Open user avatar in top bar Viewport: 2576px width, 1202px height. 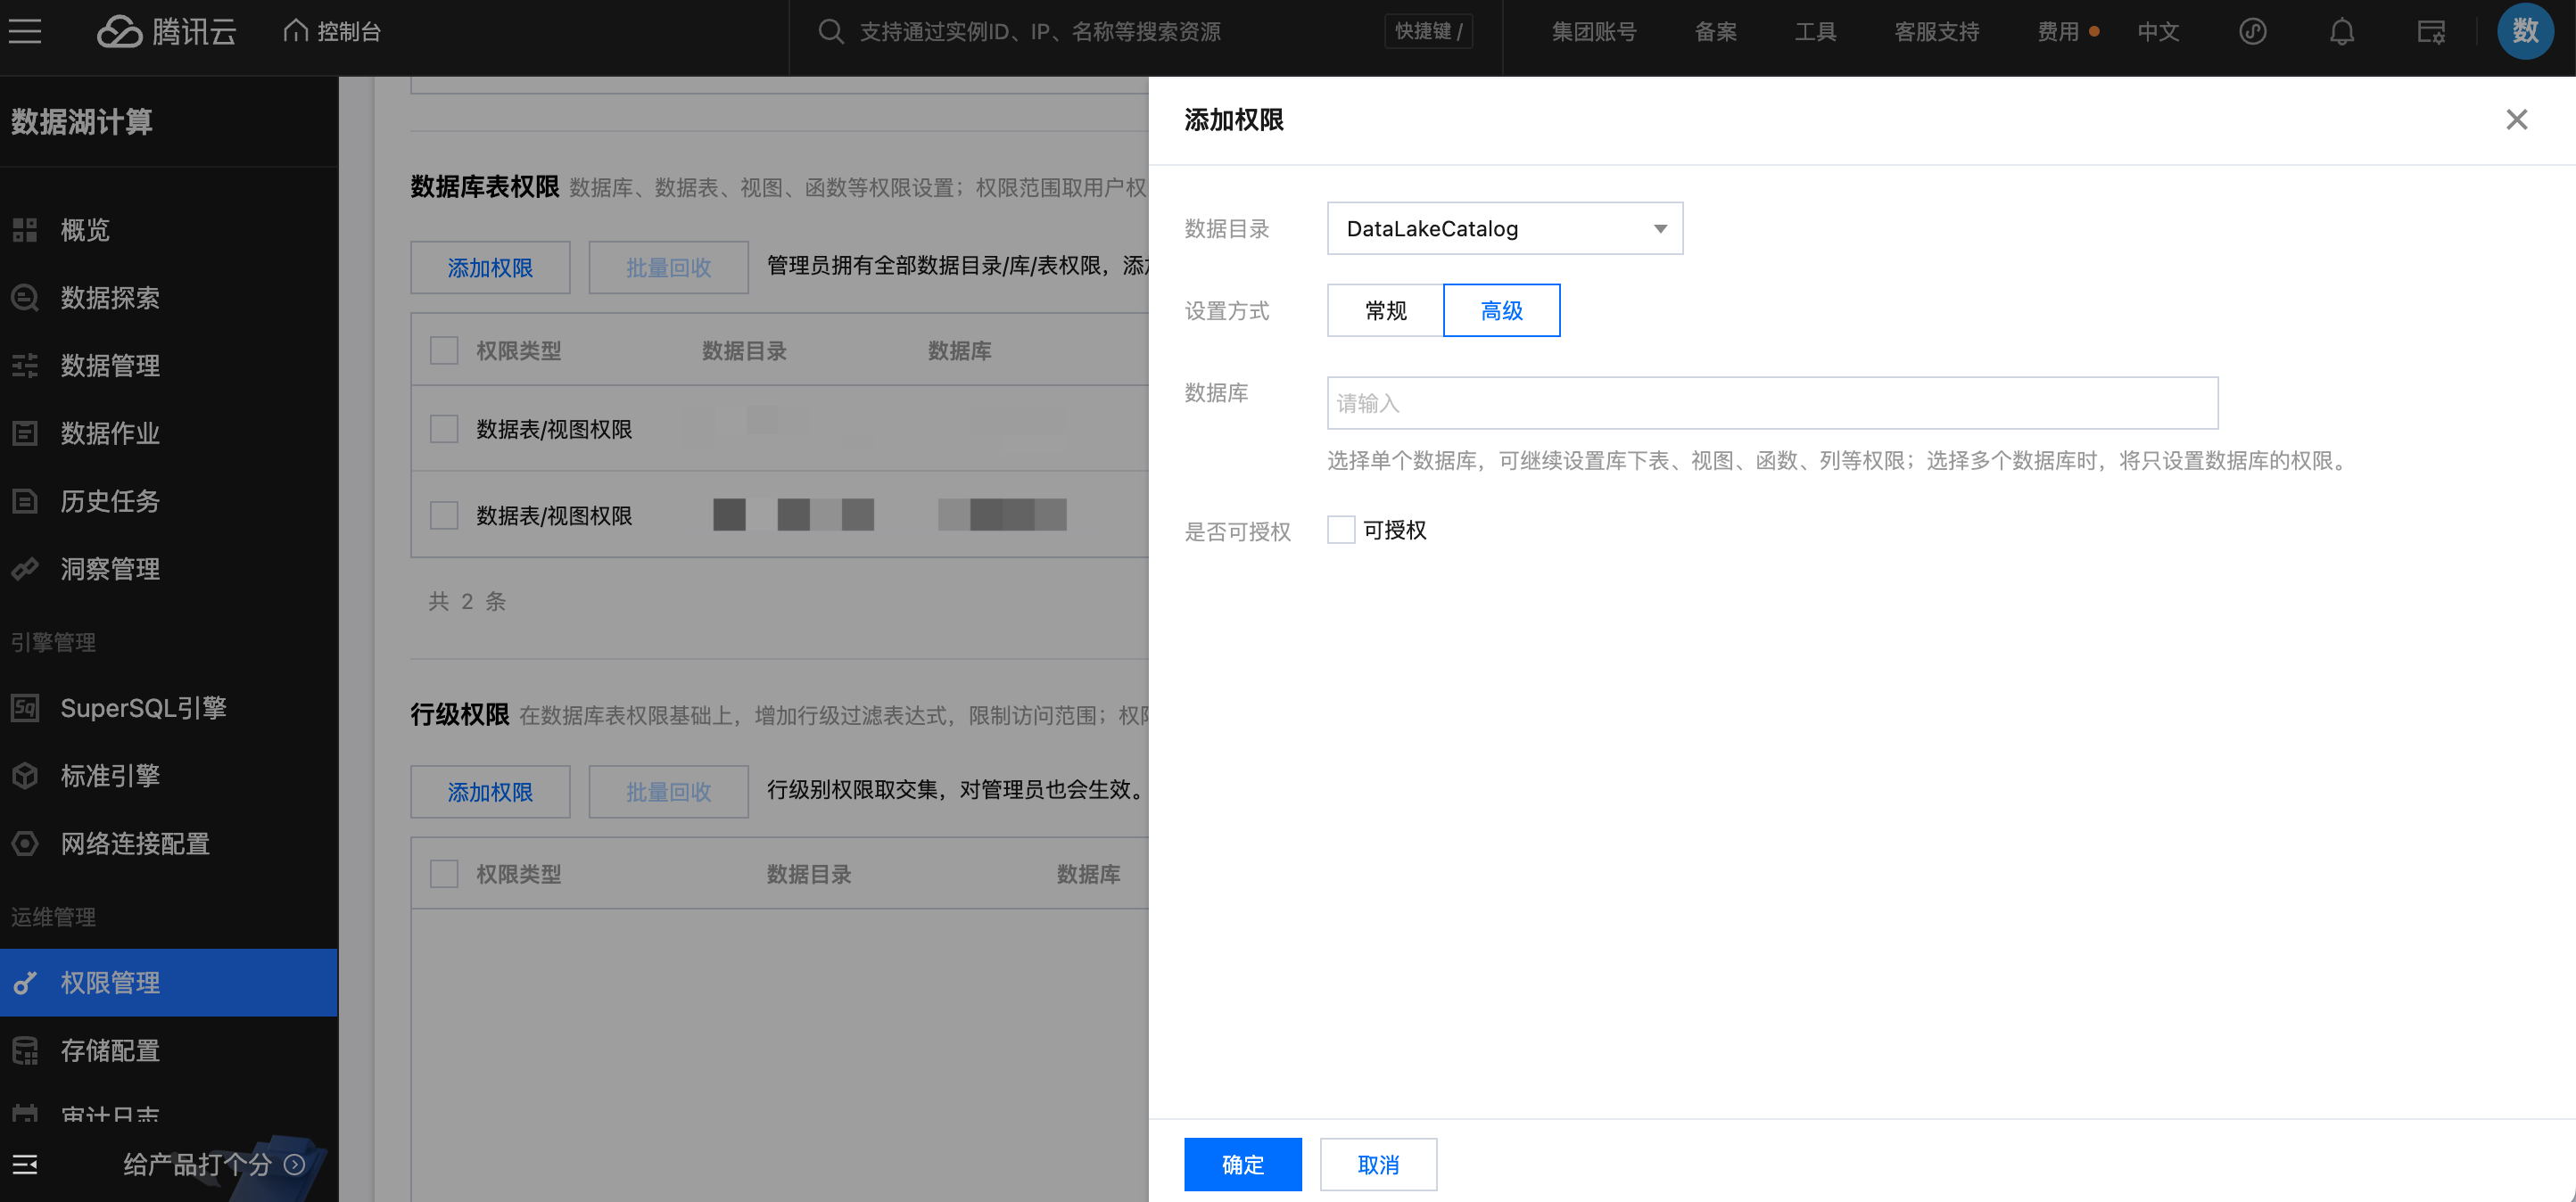(2524, 32)
